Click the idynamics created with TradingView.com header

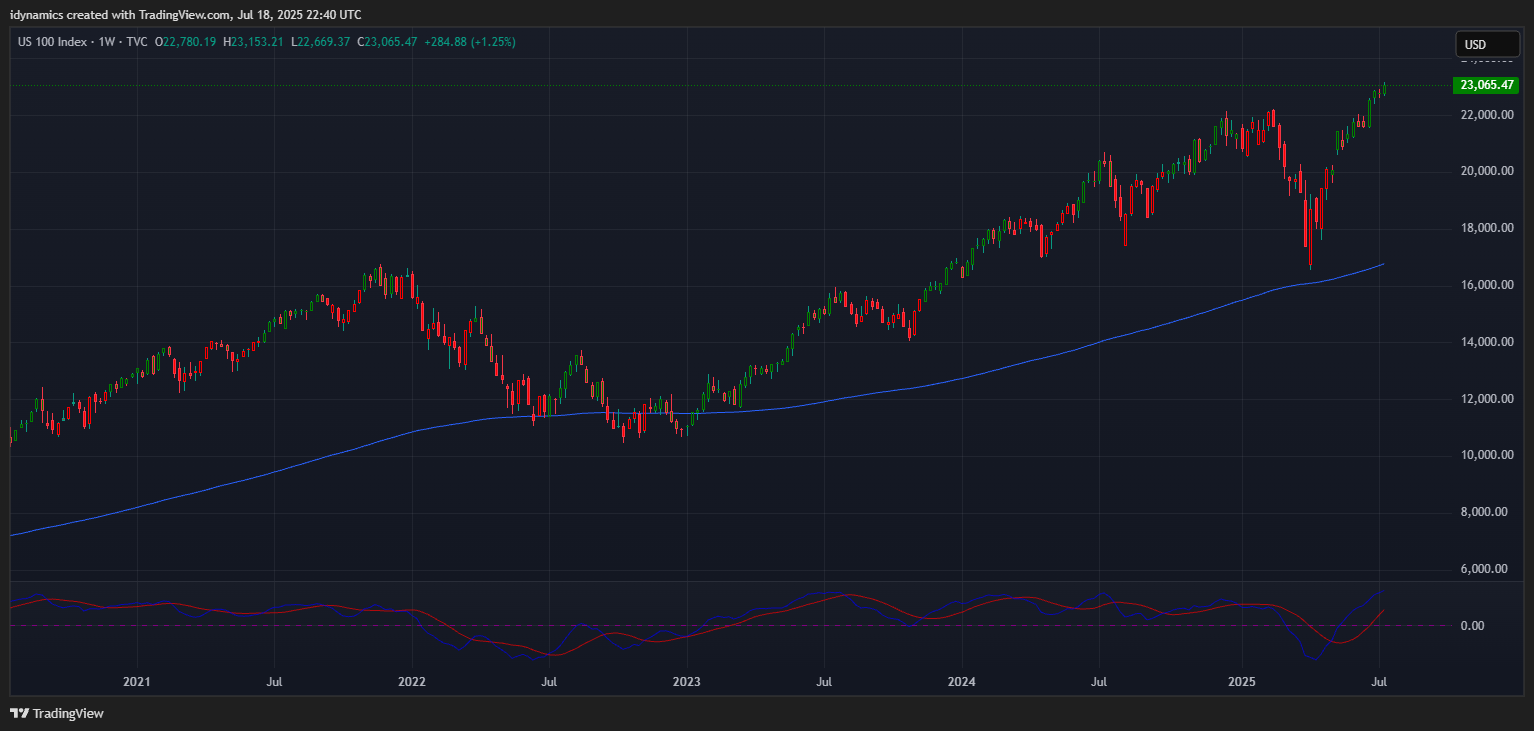click(186, 14)
